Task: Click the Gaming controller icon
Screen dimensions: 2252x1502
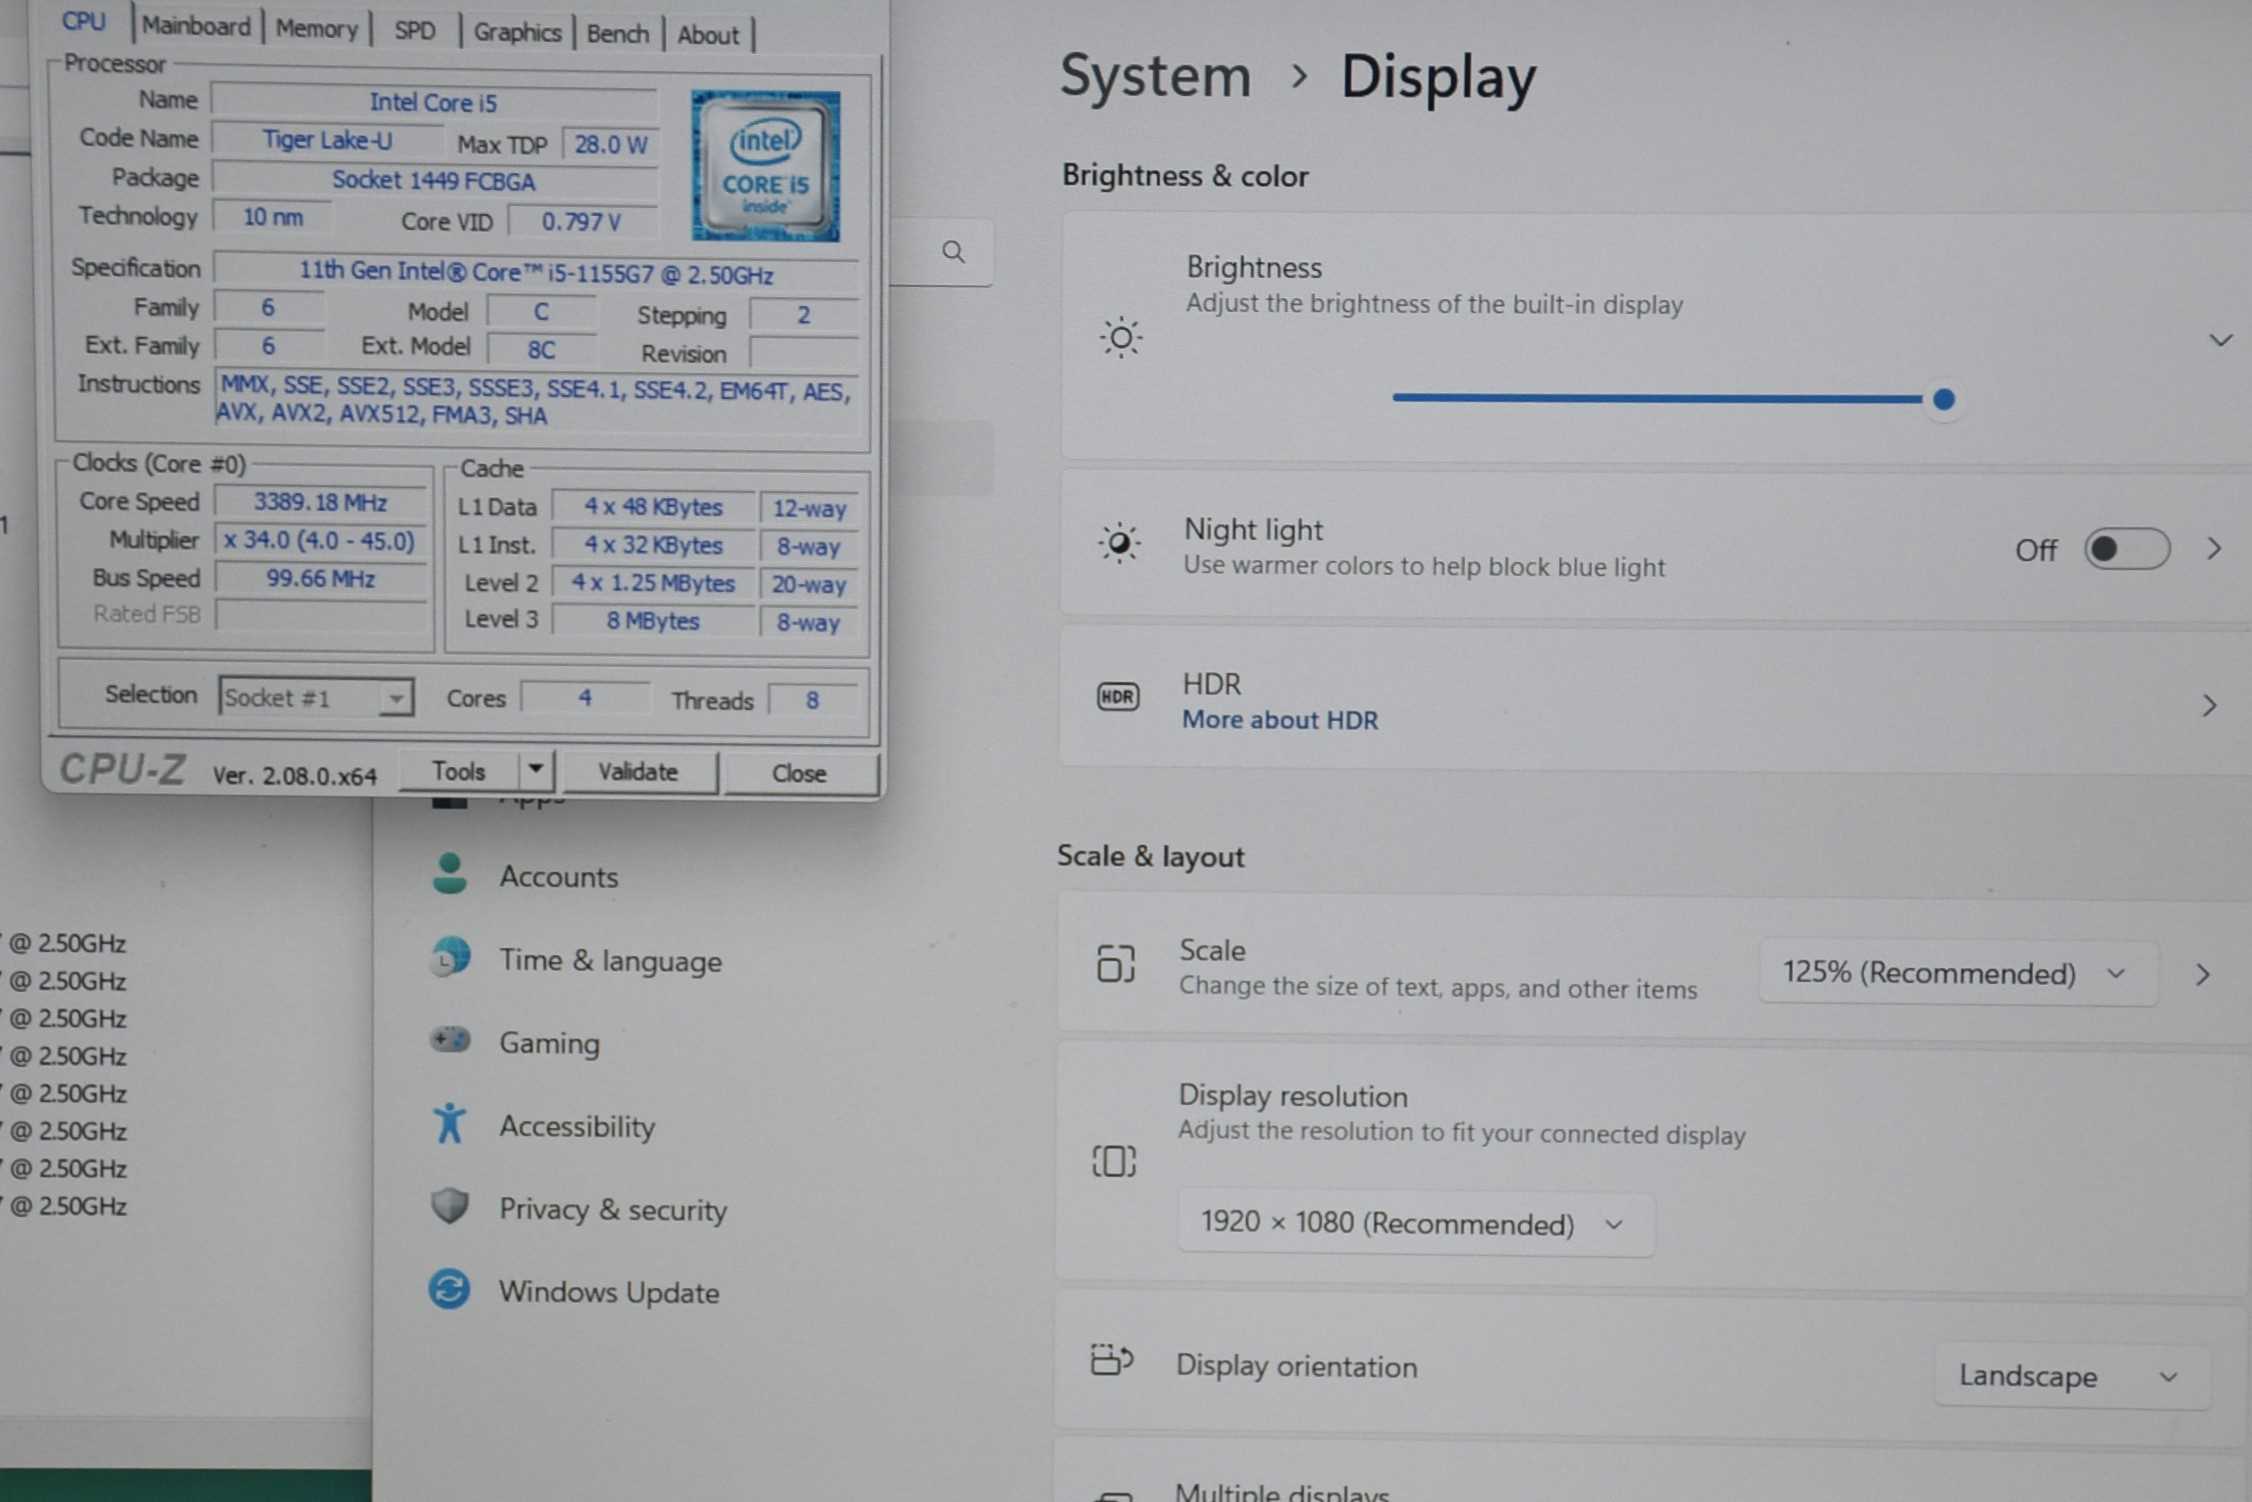Action: coord(450,1040)
